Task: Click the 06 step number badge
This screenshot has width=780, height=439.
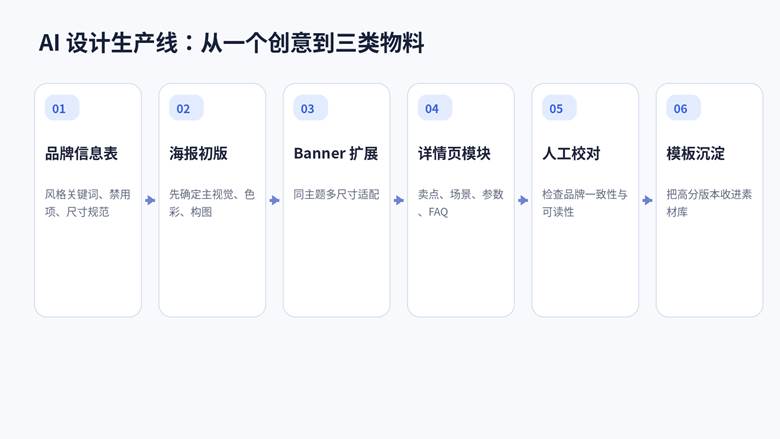Action: [x=682, y=108]
